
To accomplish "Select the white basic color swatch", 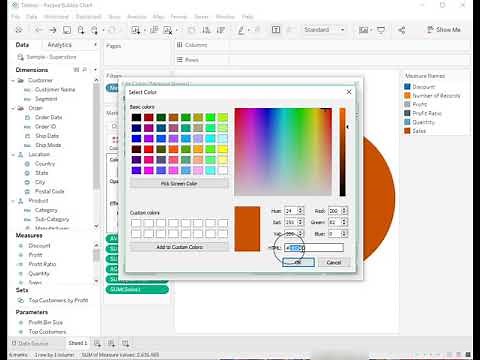I will point(223,170).
